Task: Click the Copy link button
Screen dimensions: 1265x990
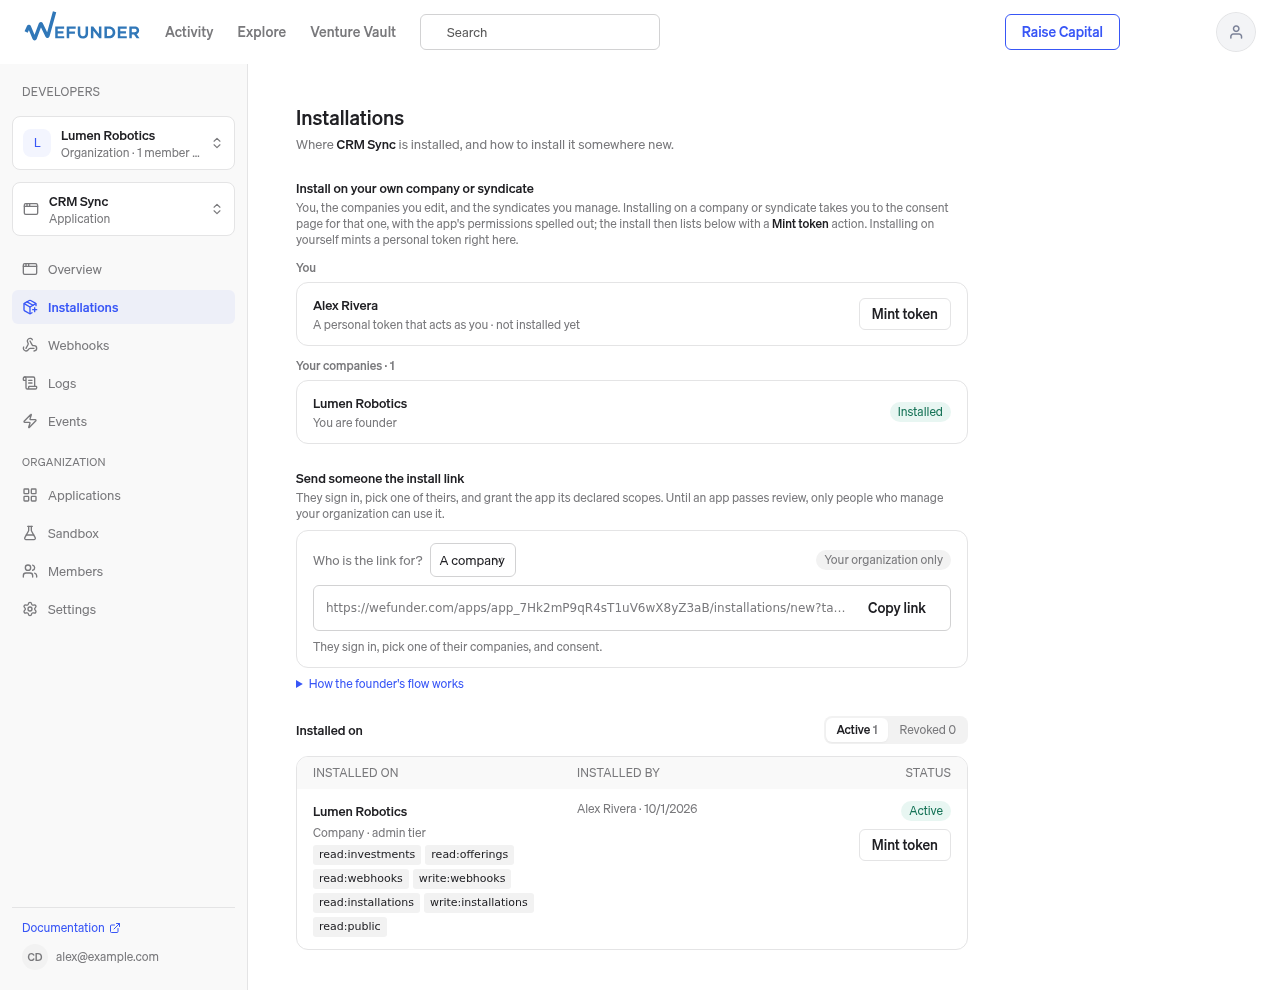Action: (x=896, y=608)
